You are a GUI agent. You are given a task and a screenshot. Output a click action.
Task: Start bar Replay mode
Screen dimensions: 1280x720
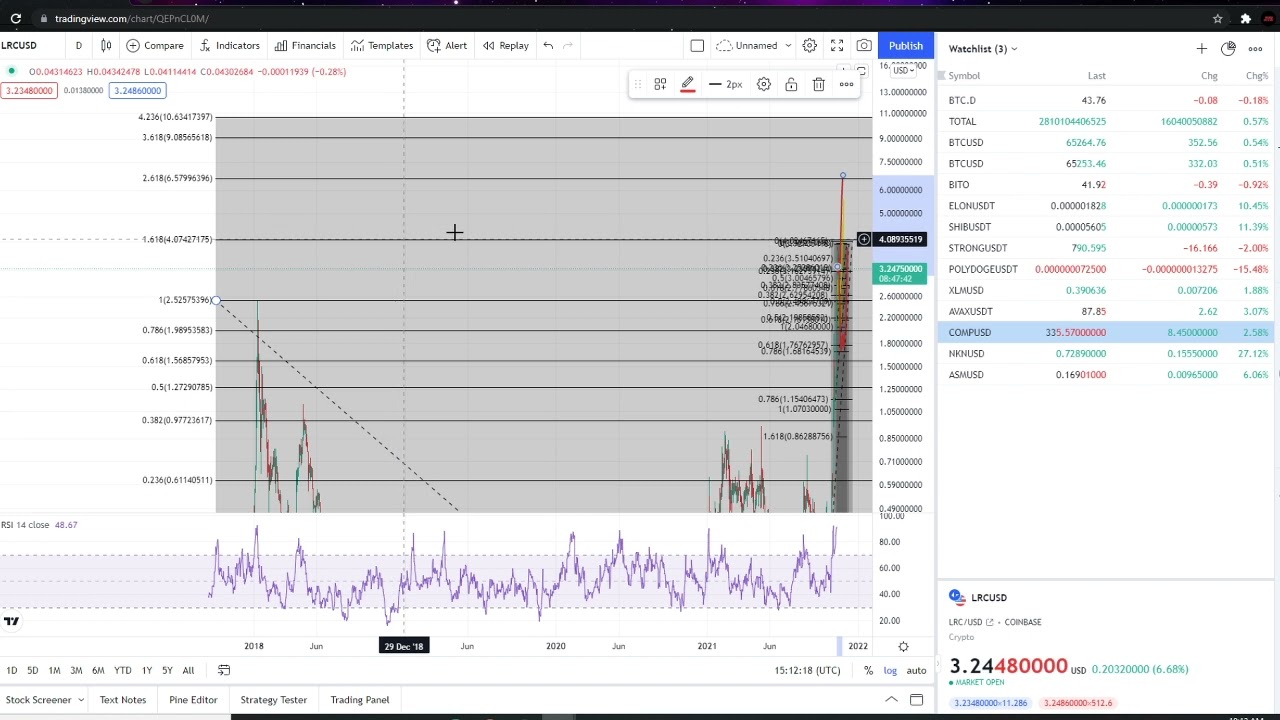click(505, 45)
